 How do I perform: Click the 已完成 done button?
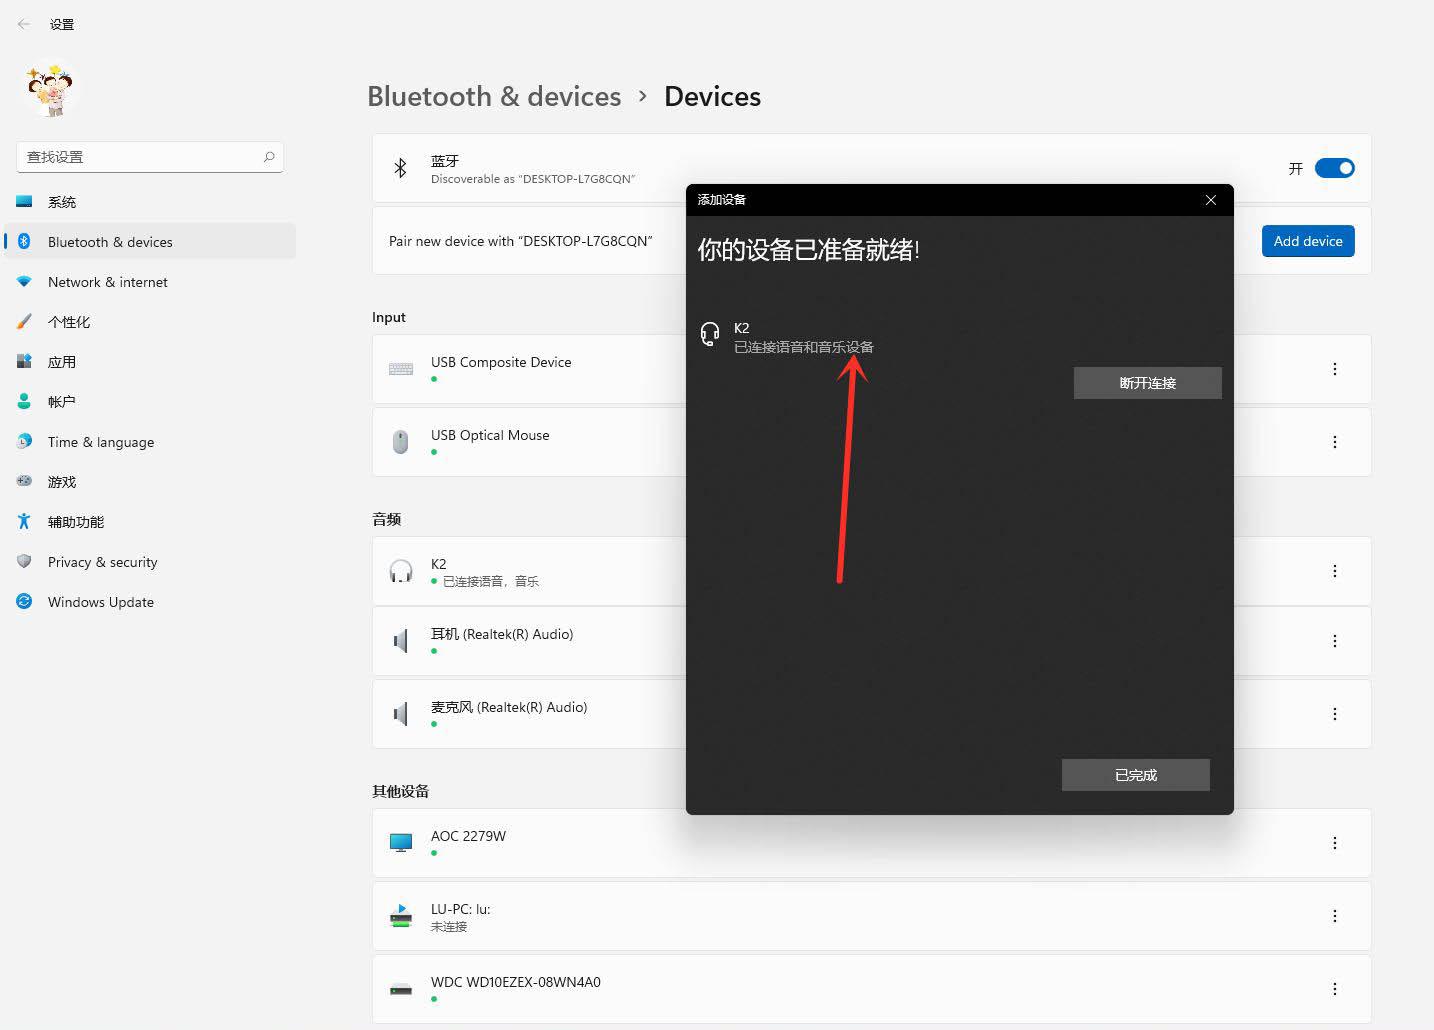pos(1136,775)
